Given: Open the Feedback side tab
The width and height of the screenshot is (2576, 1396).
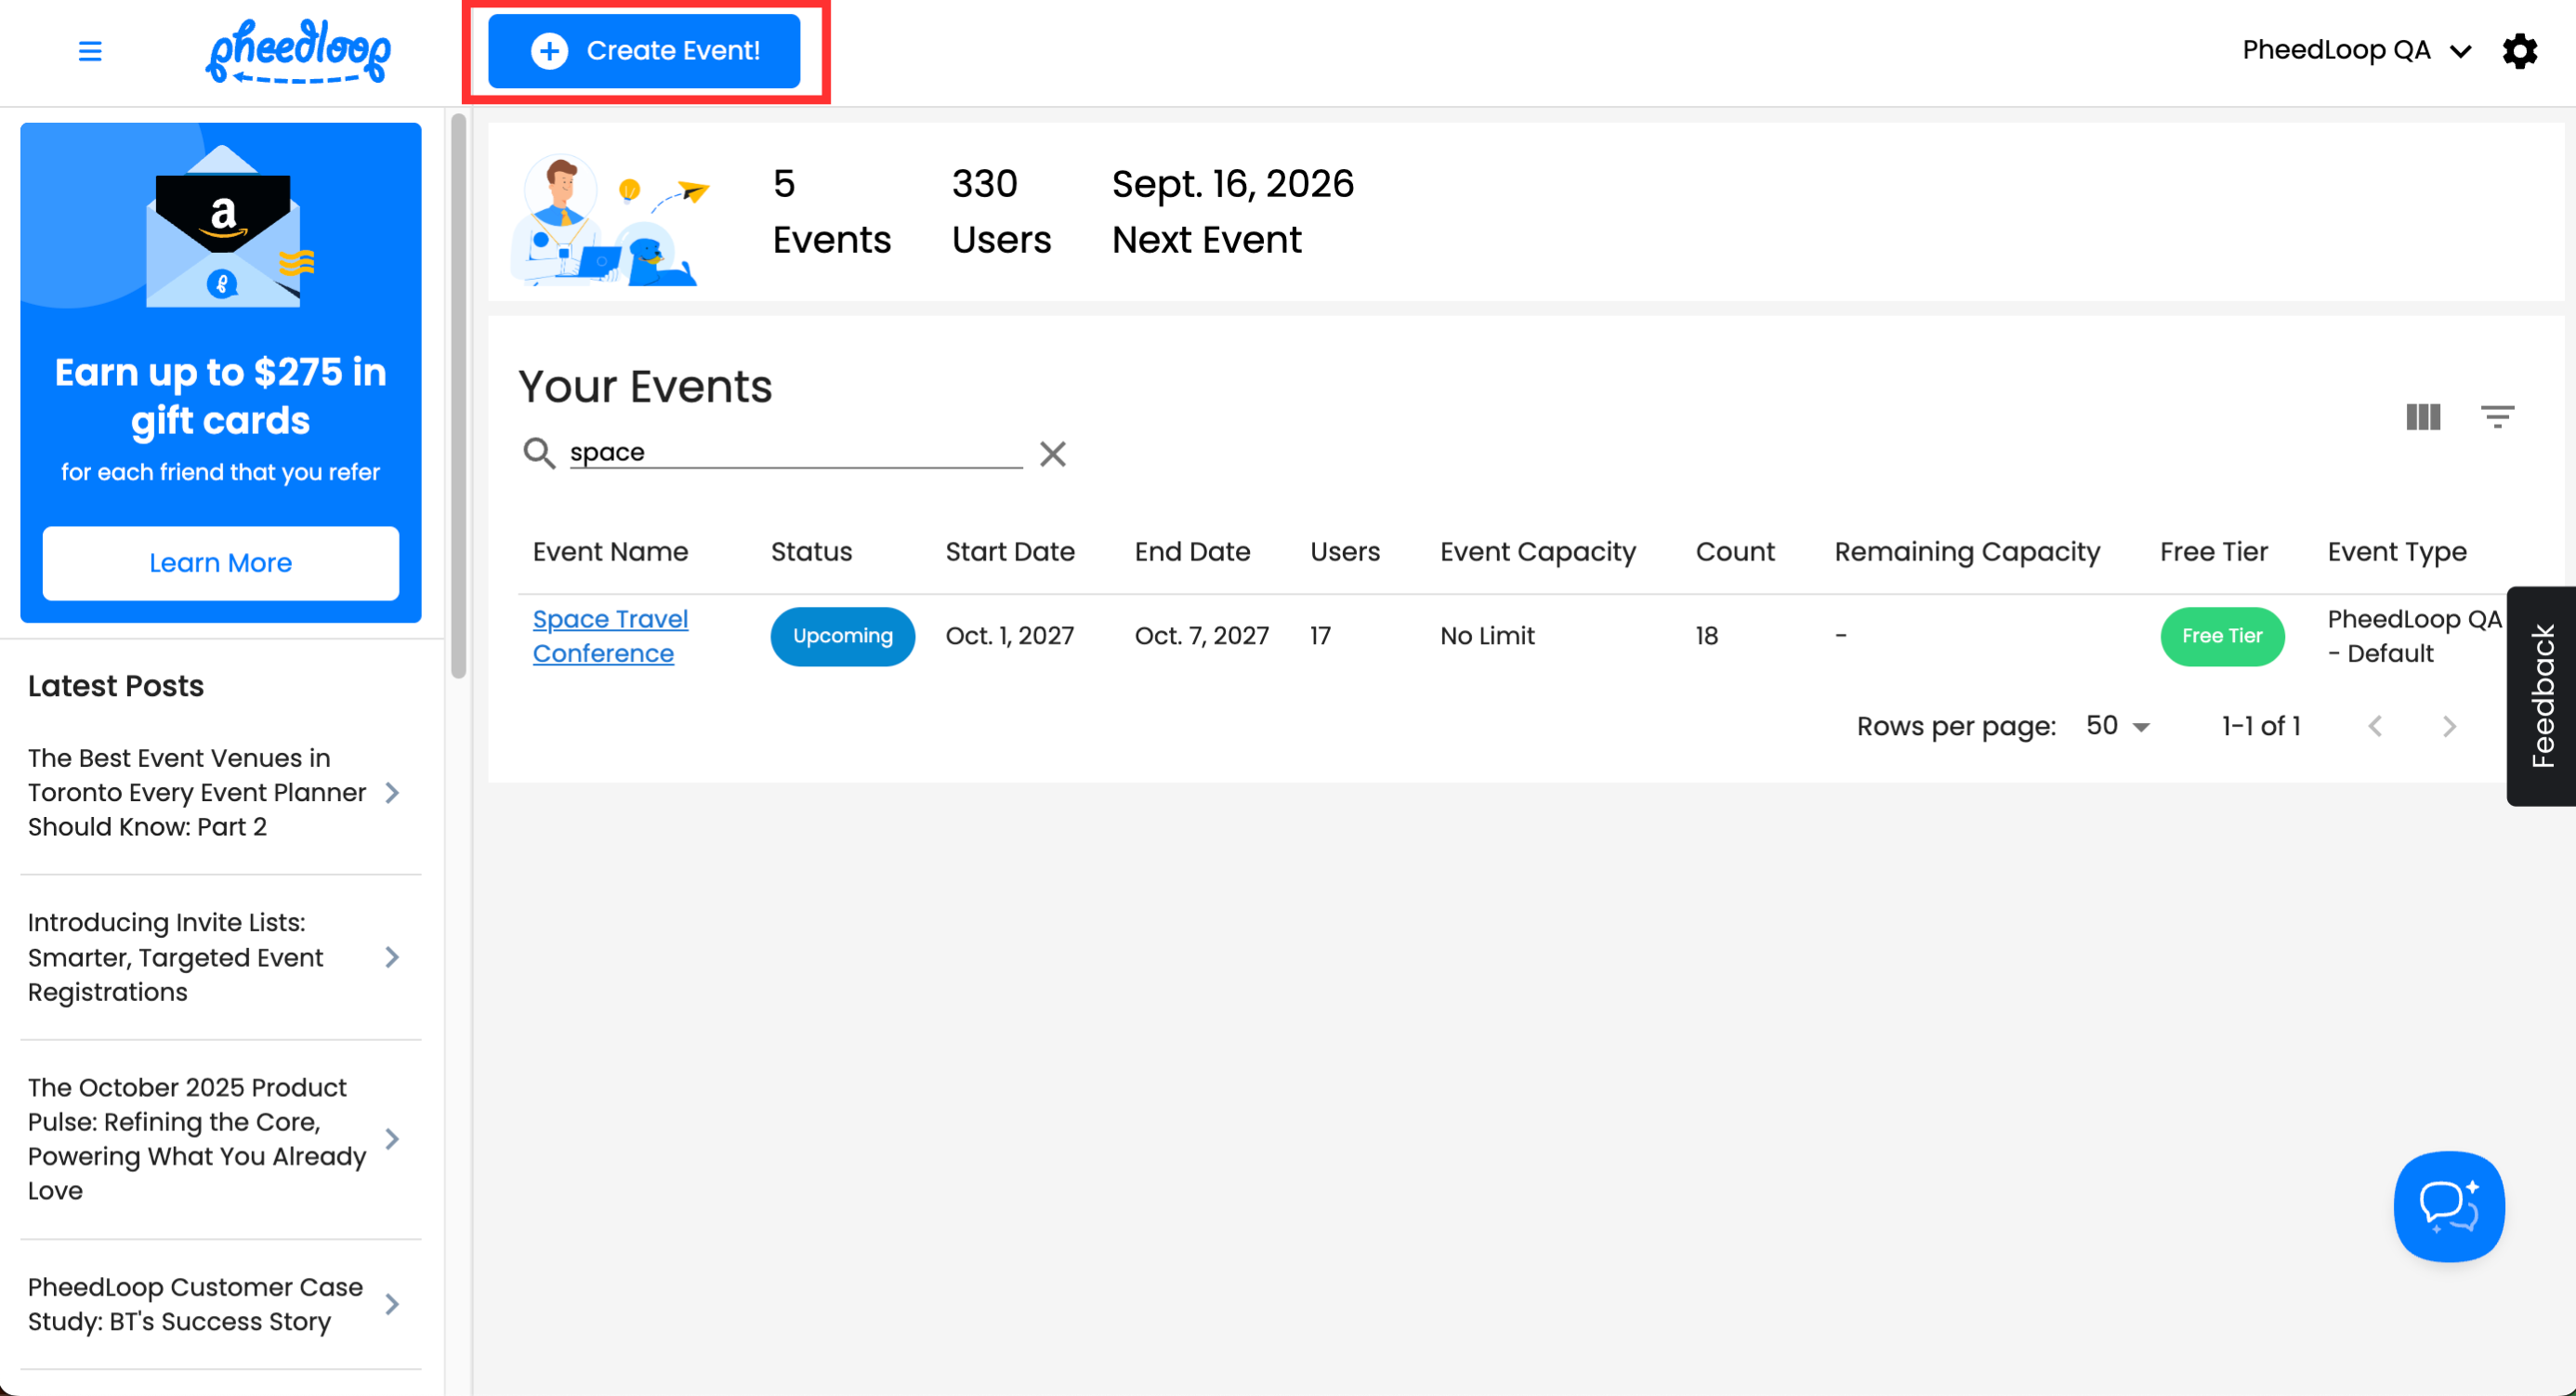Looking at the screenshot, I should (2541, 696).
